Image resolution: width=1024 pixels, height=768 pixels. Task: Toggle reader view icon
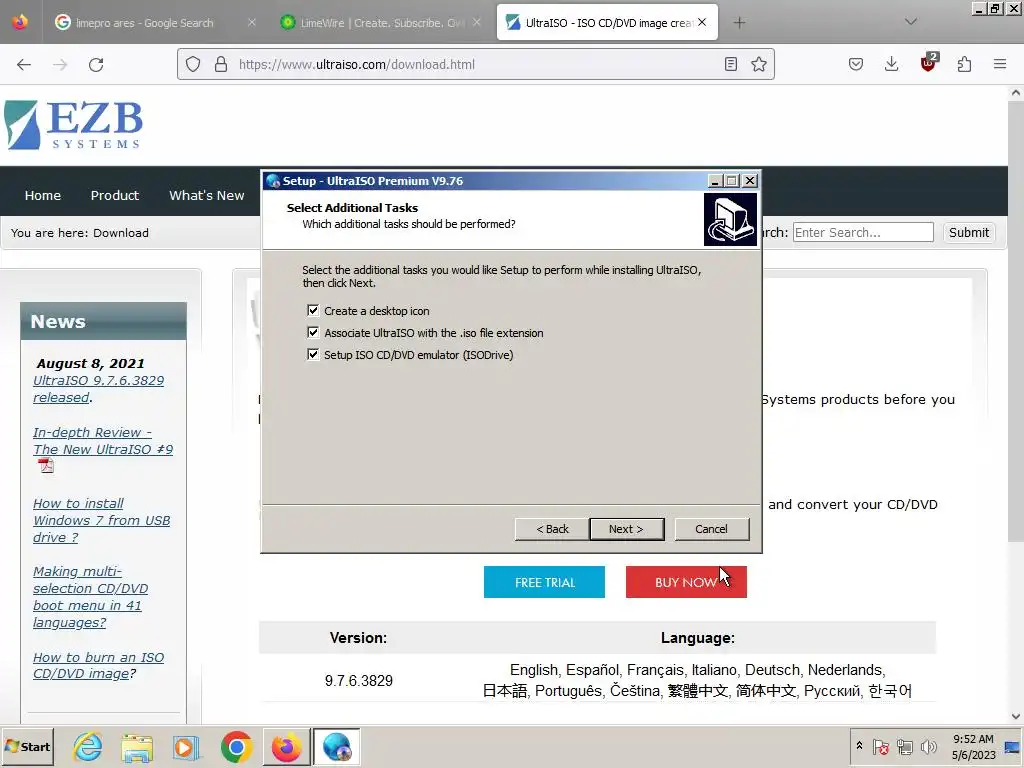pyautogui.click(x=731, y=64)
